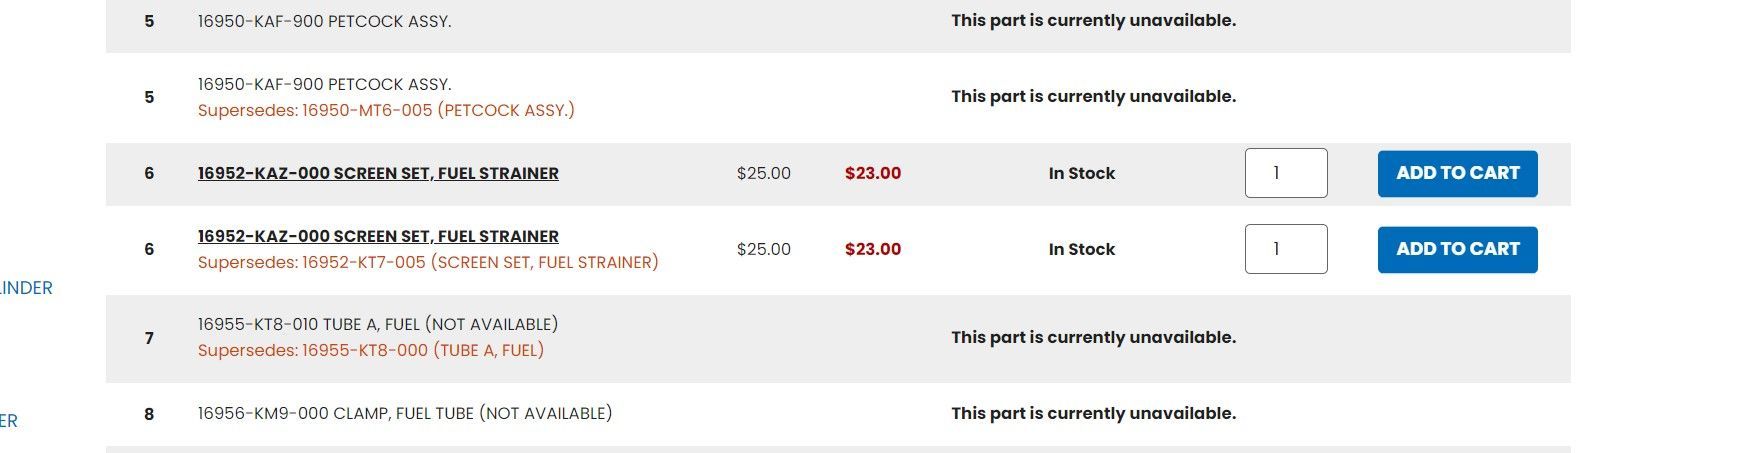Image resolution: width=1750 pixels, height=453 pixels.
Task: Select the 16956-KM9-000 CLAMP, FUEL TUBE entry
Action: [405, 413]
